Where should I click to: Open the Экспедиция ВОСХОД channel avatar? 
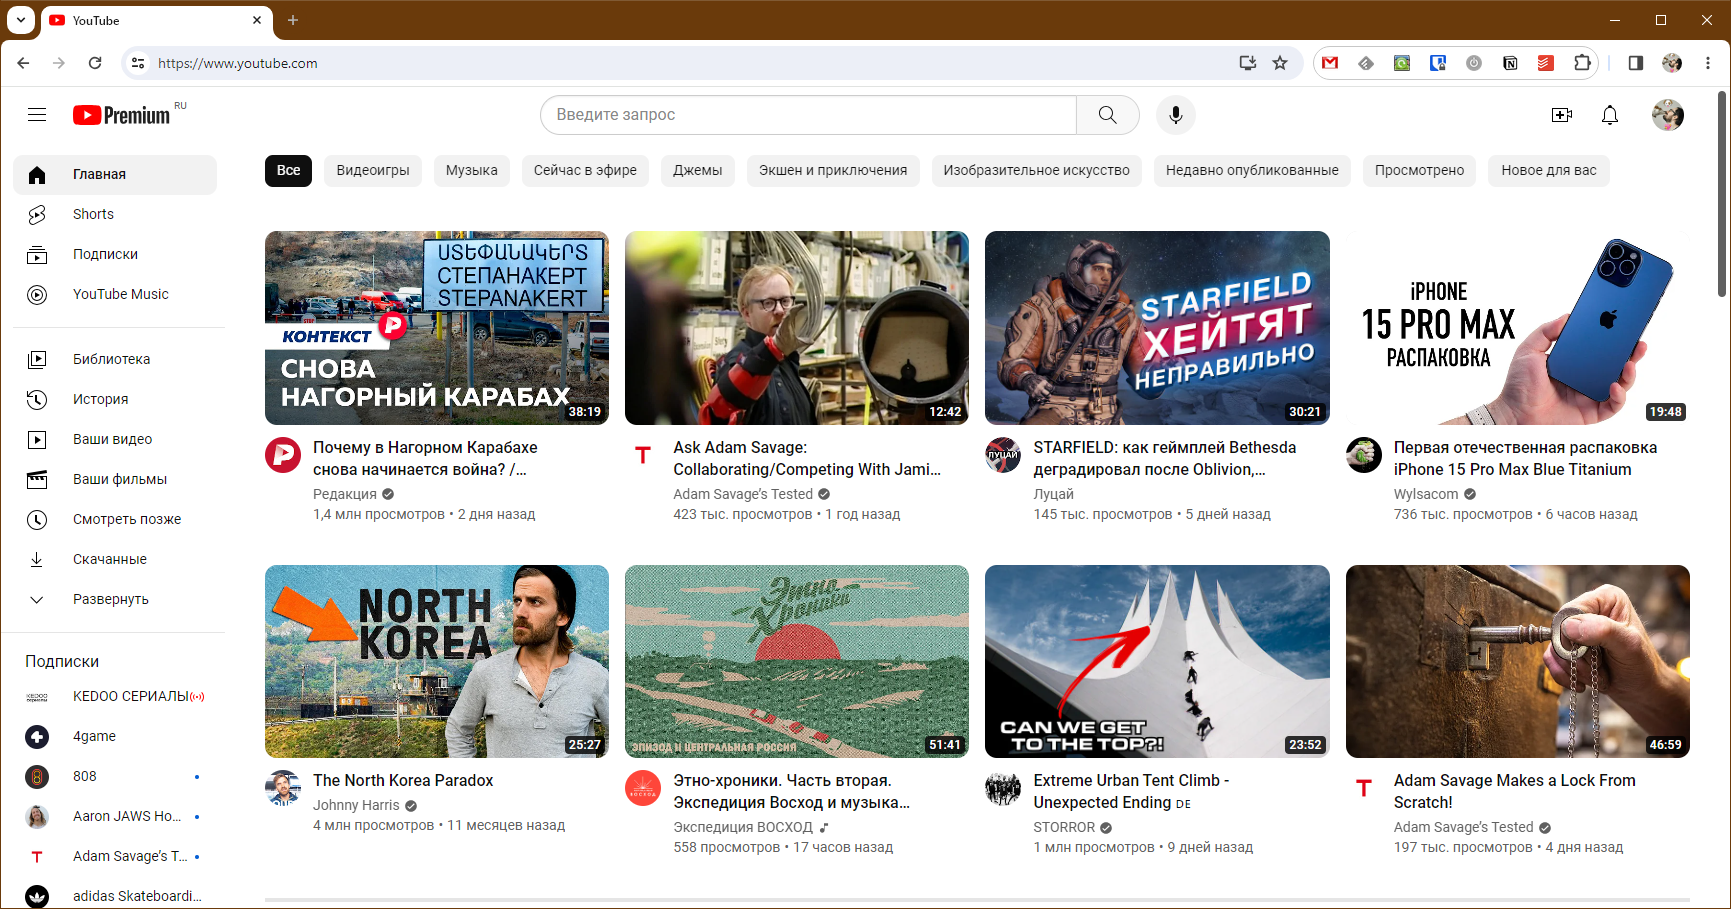[x=643, y=788]
